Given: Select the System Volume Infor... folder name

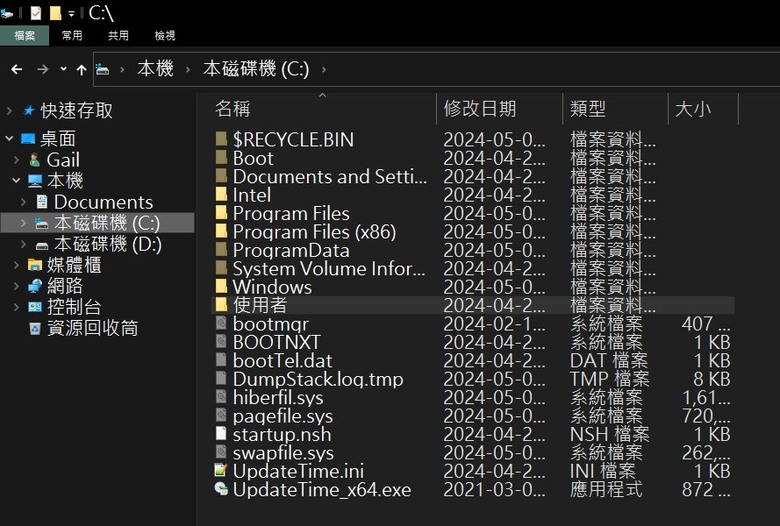Looking at the screenshot, I should [x=329, y=269].
